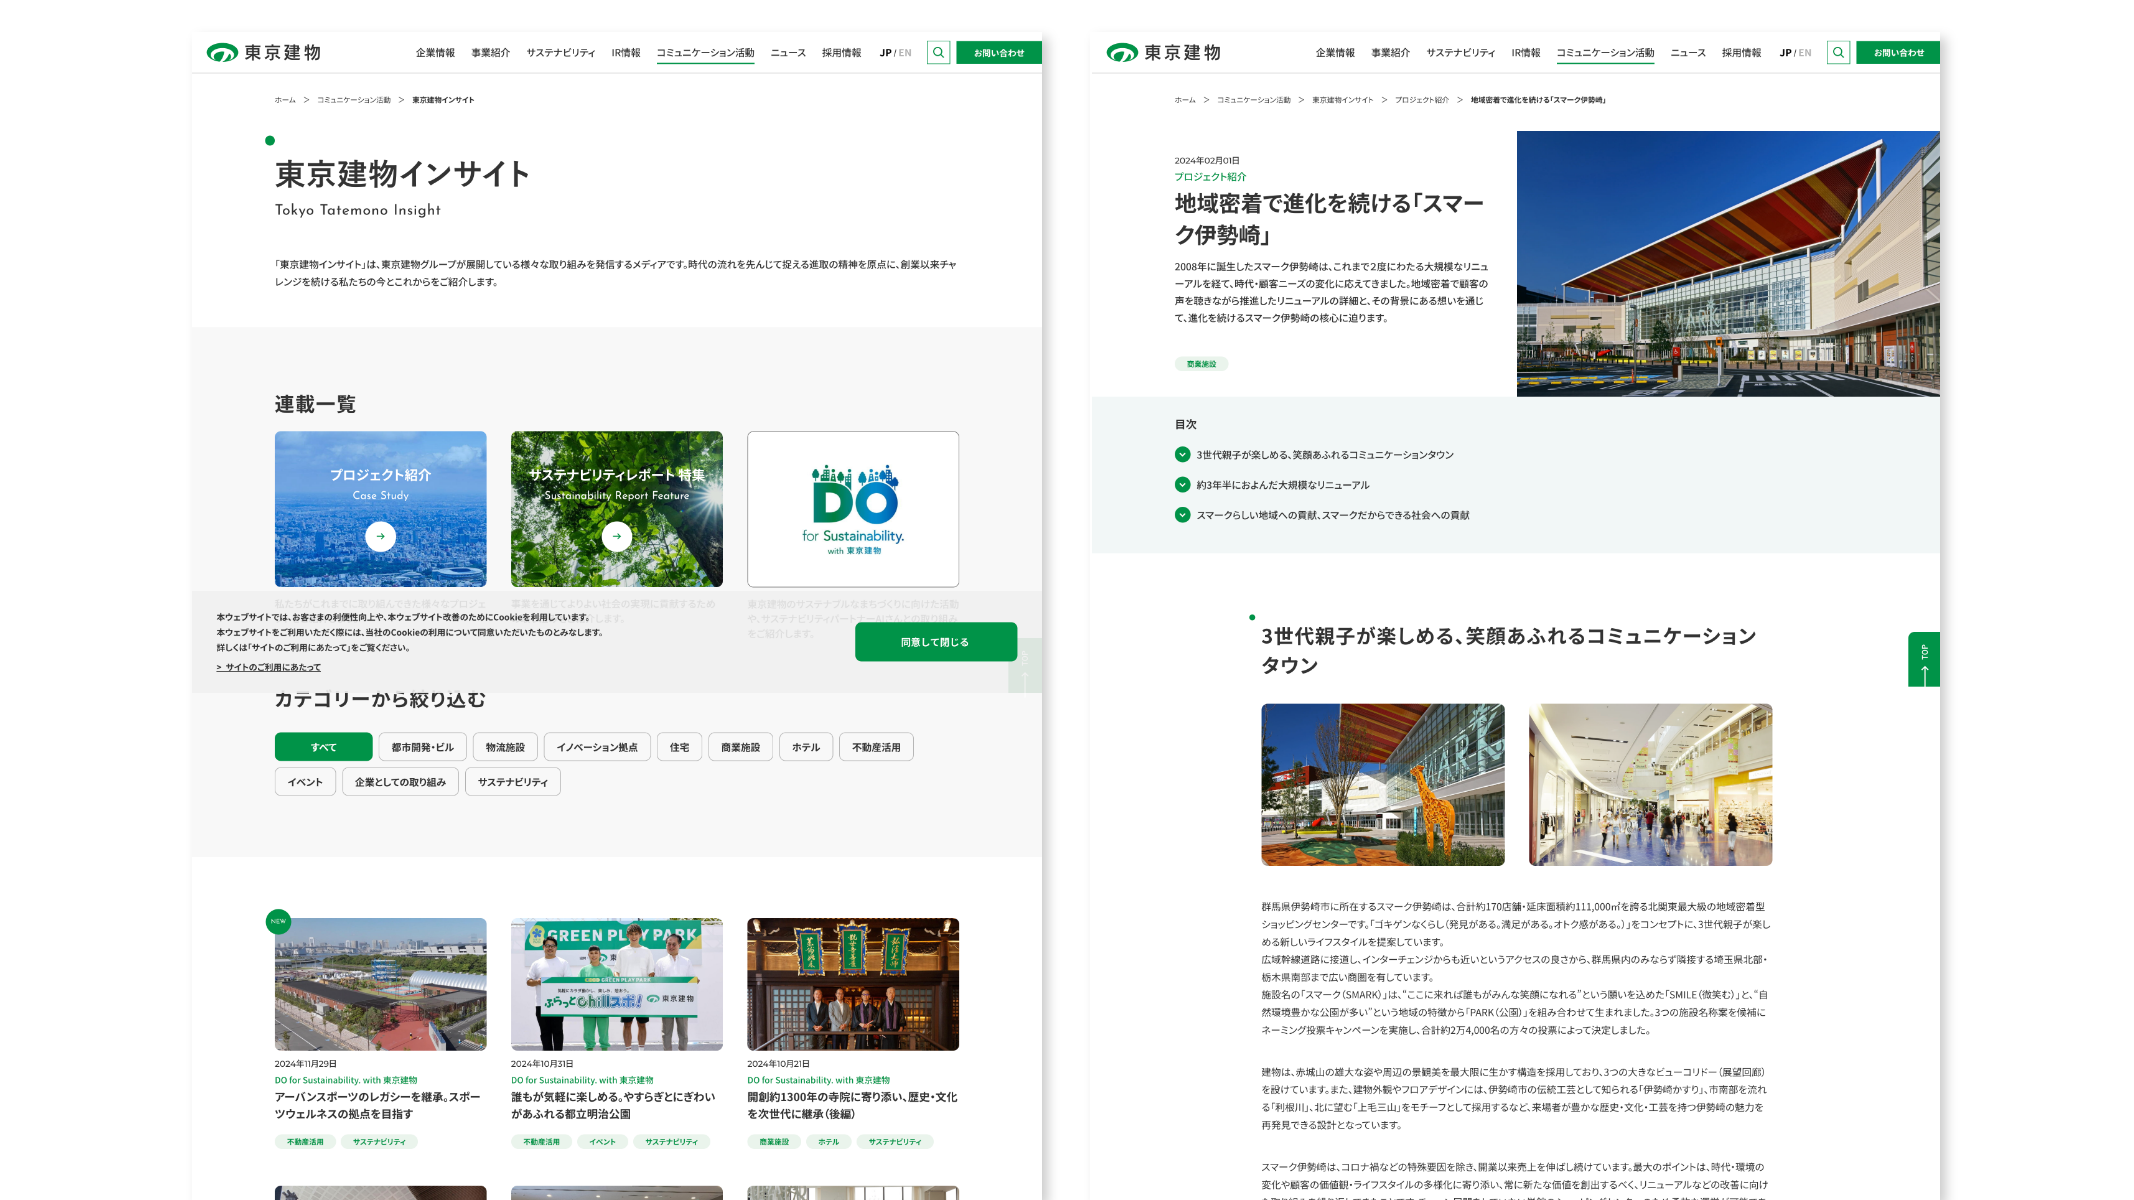Select 不動産活用 category filter
The width and height of the screenshot is (2134, 1200).
pos(876,747)
